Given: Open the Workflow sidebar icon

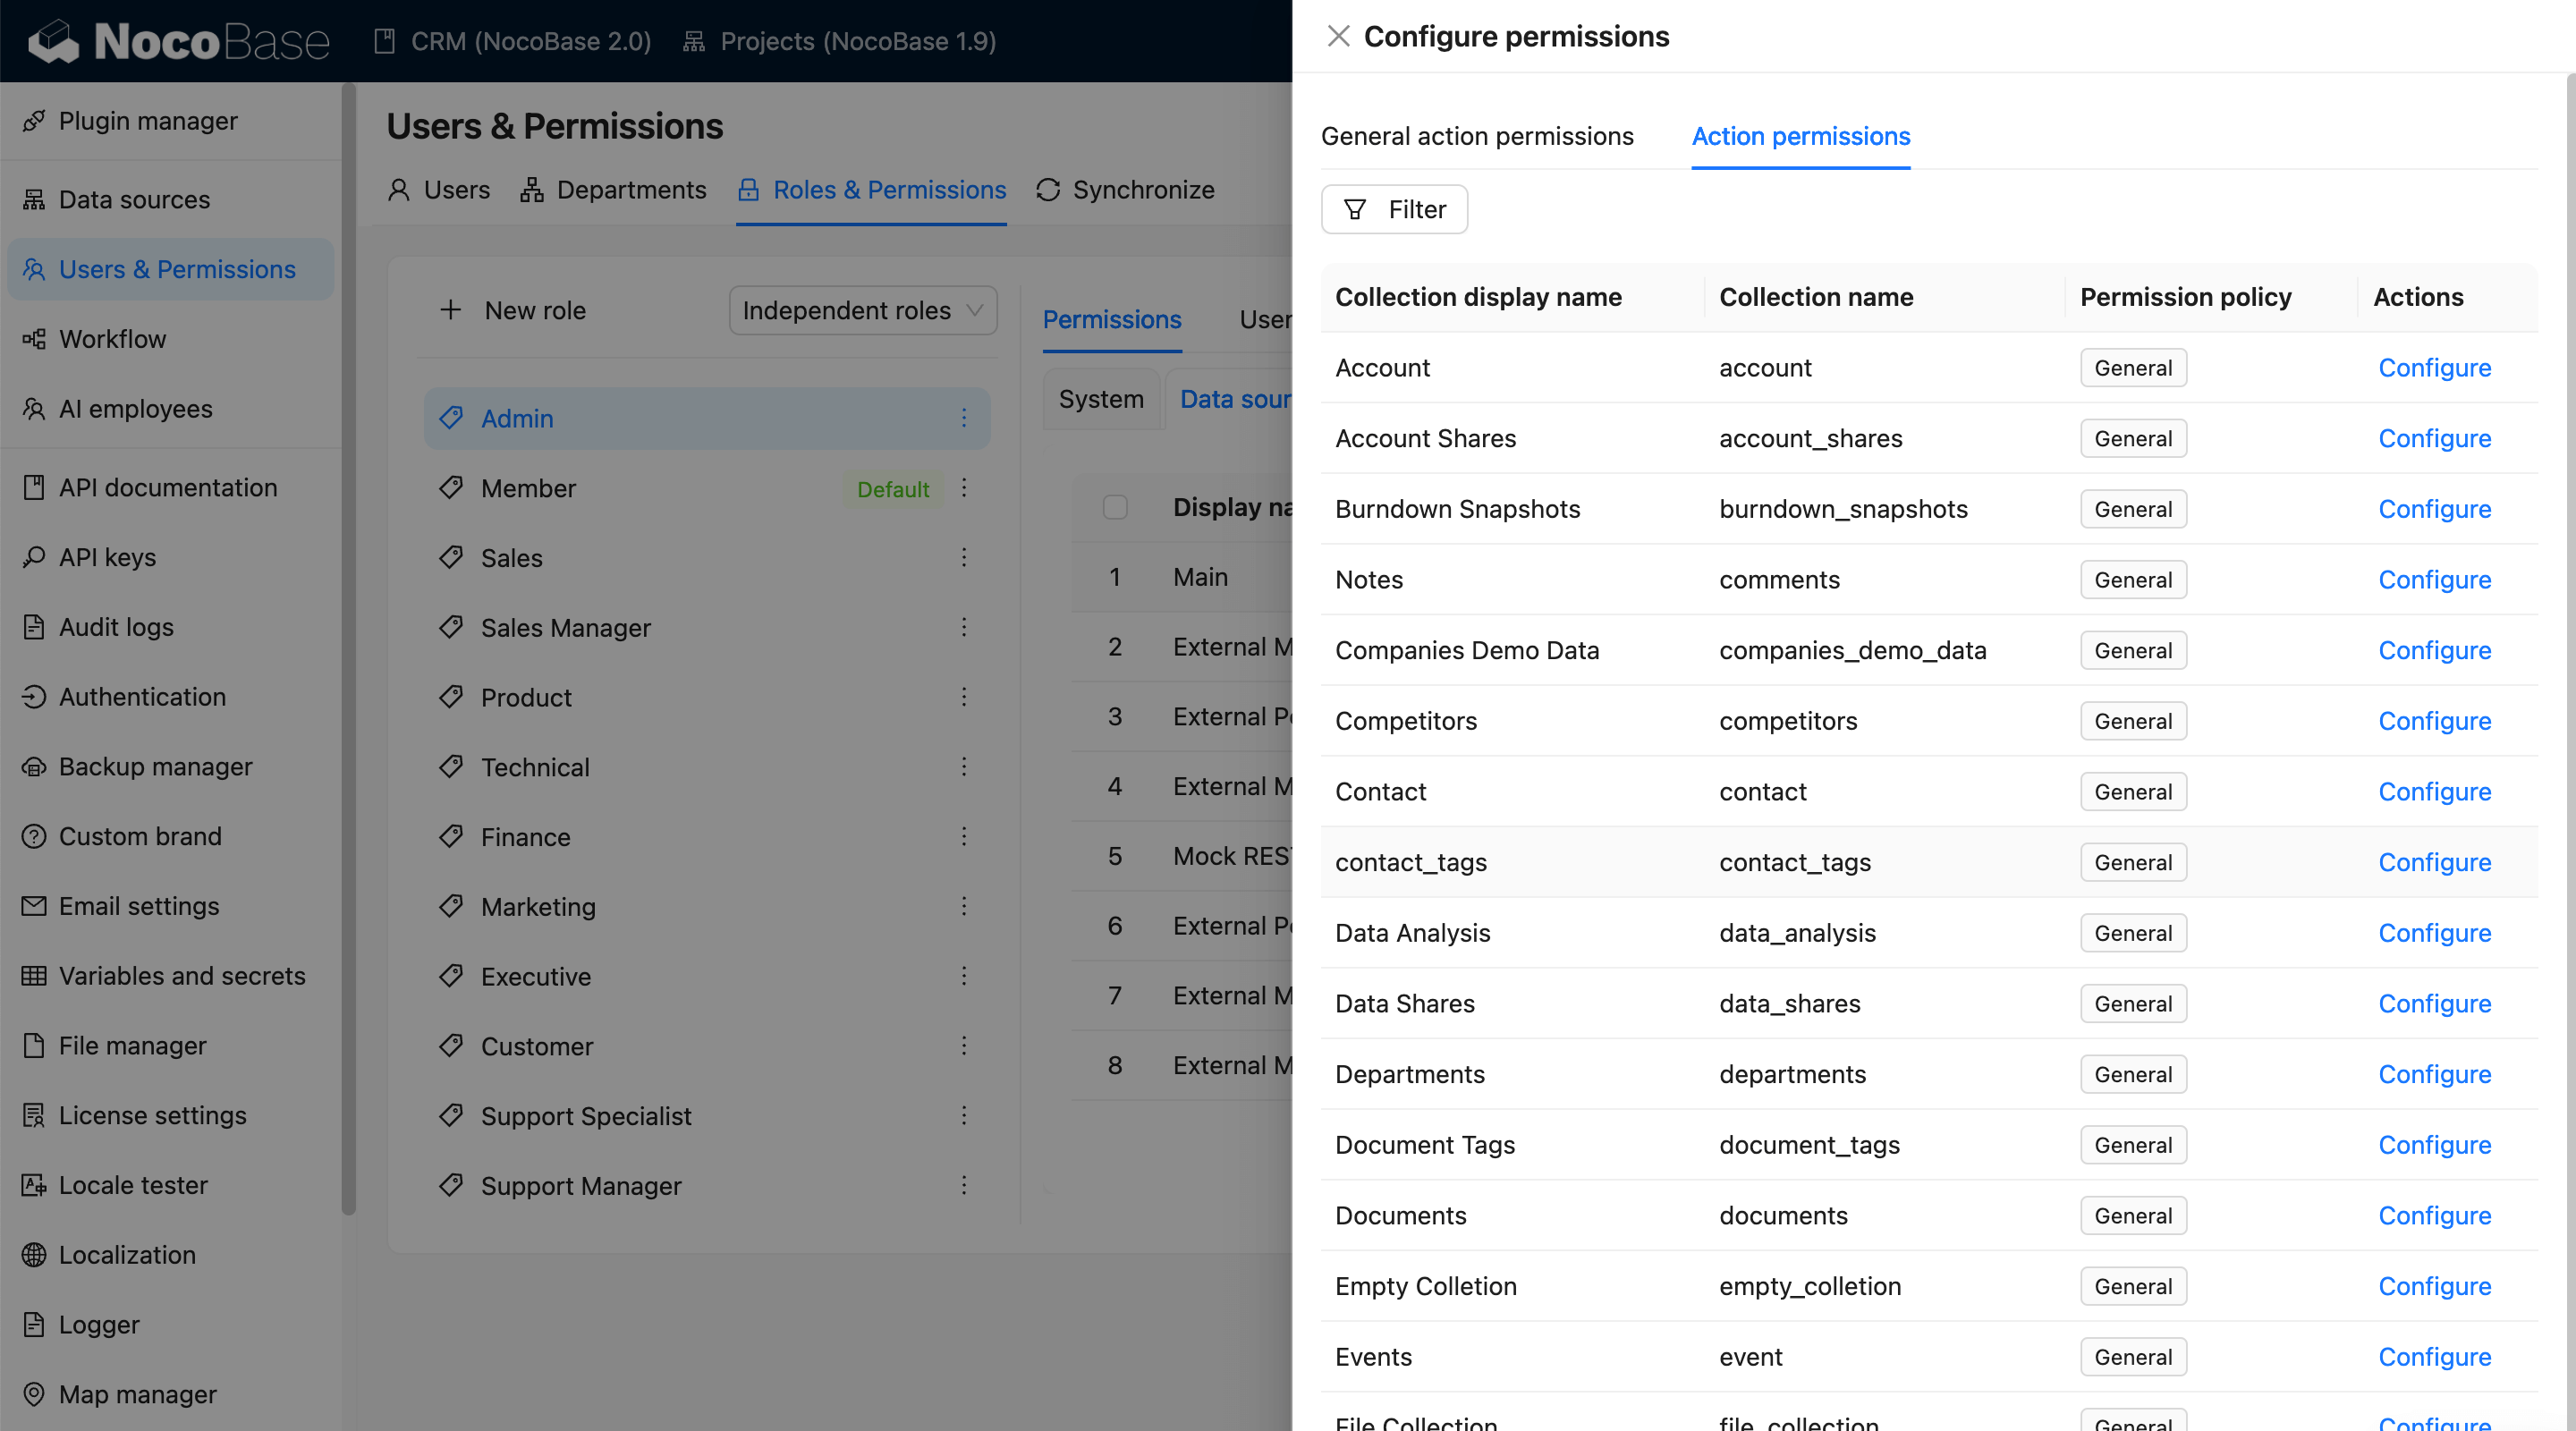Looking at the screenshot, I should (34, 339).
